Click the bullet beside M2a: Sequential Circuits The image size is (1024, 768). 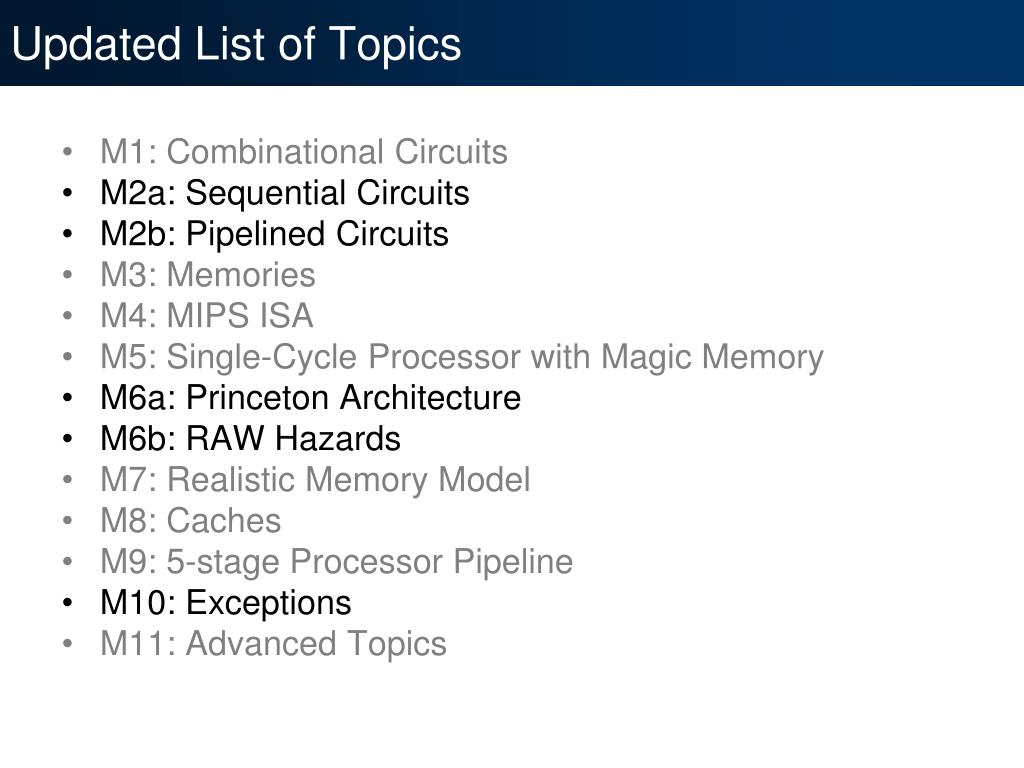(x=67, y=193)
